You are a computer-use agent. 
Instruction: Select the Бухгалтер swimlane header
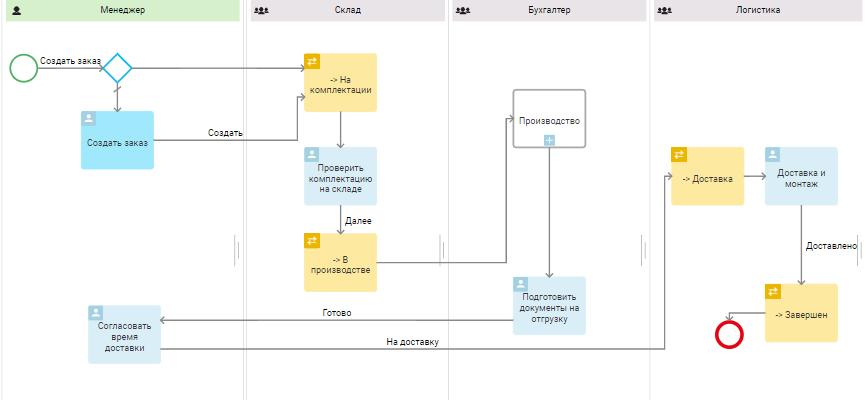point(548,10)
